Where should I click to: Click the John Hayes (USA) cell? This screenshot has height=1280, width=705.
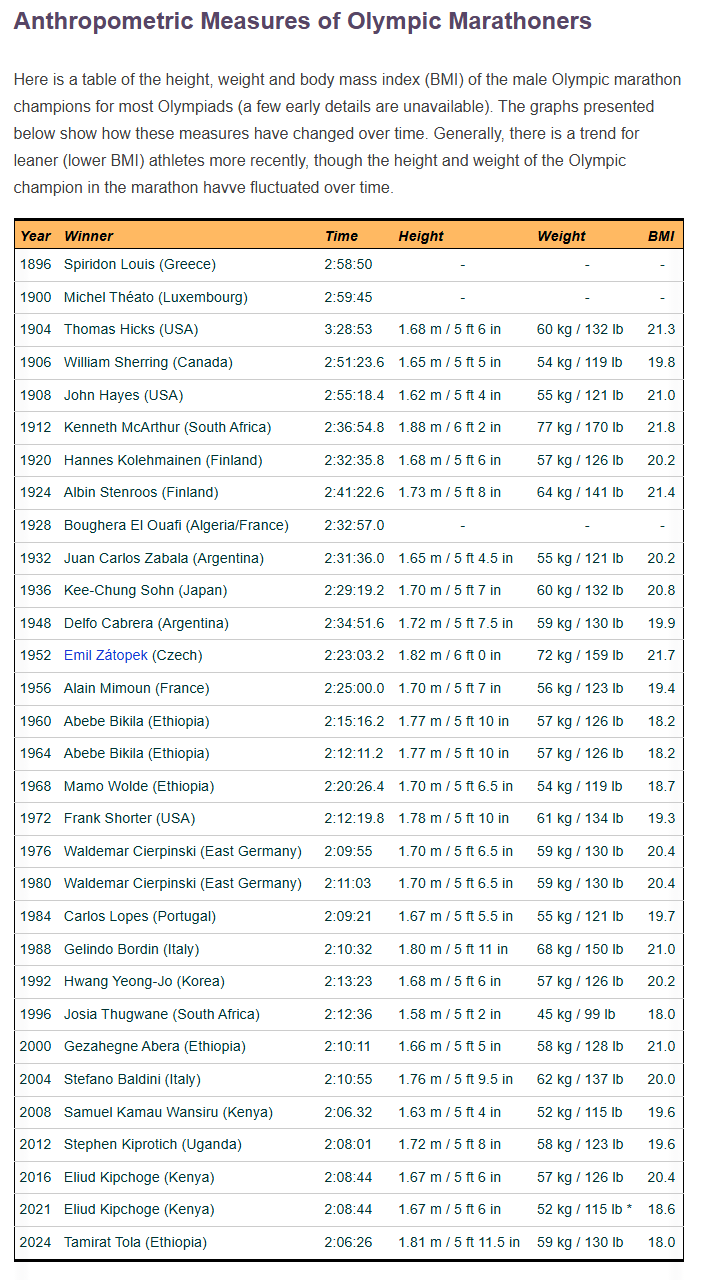(124, 395)
